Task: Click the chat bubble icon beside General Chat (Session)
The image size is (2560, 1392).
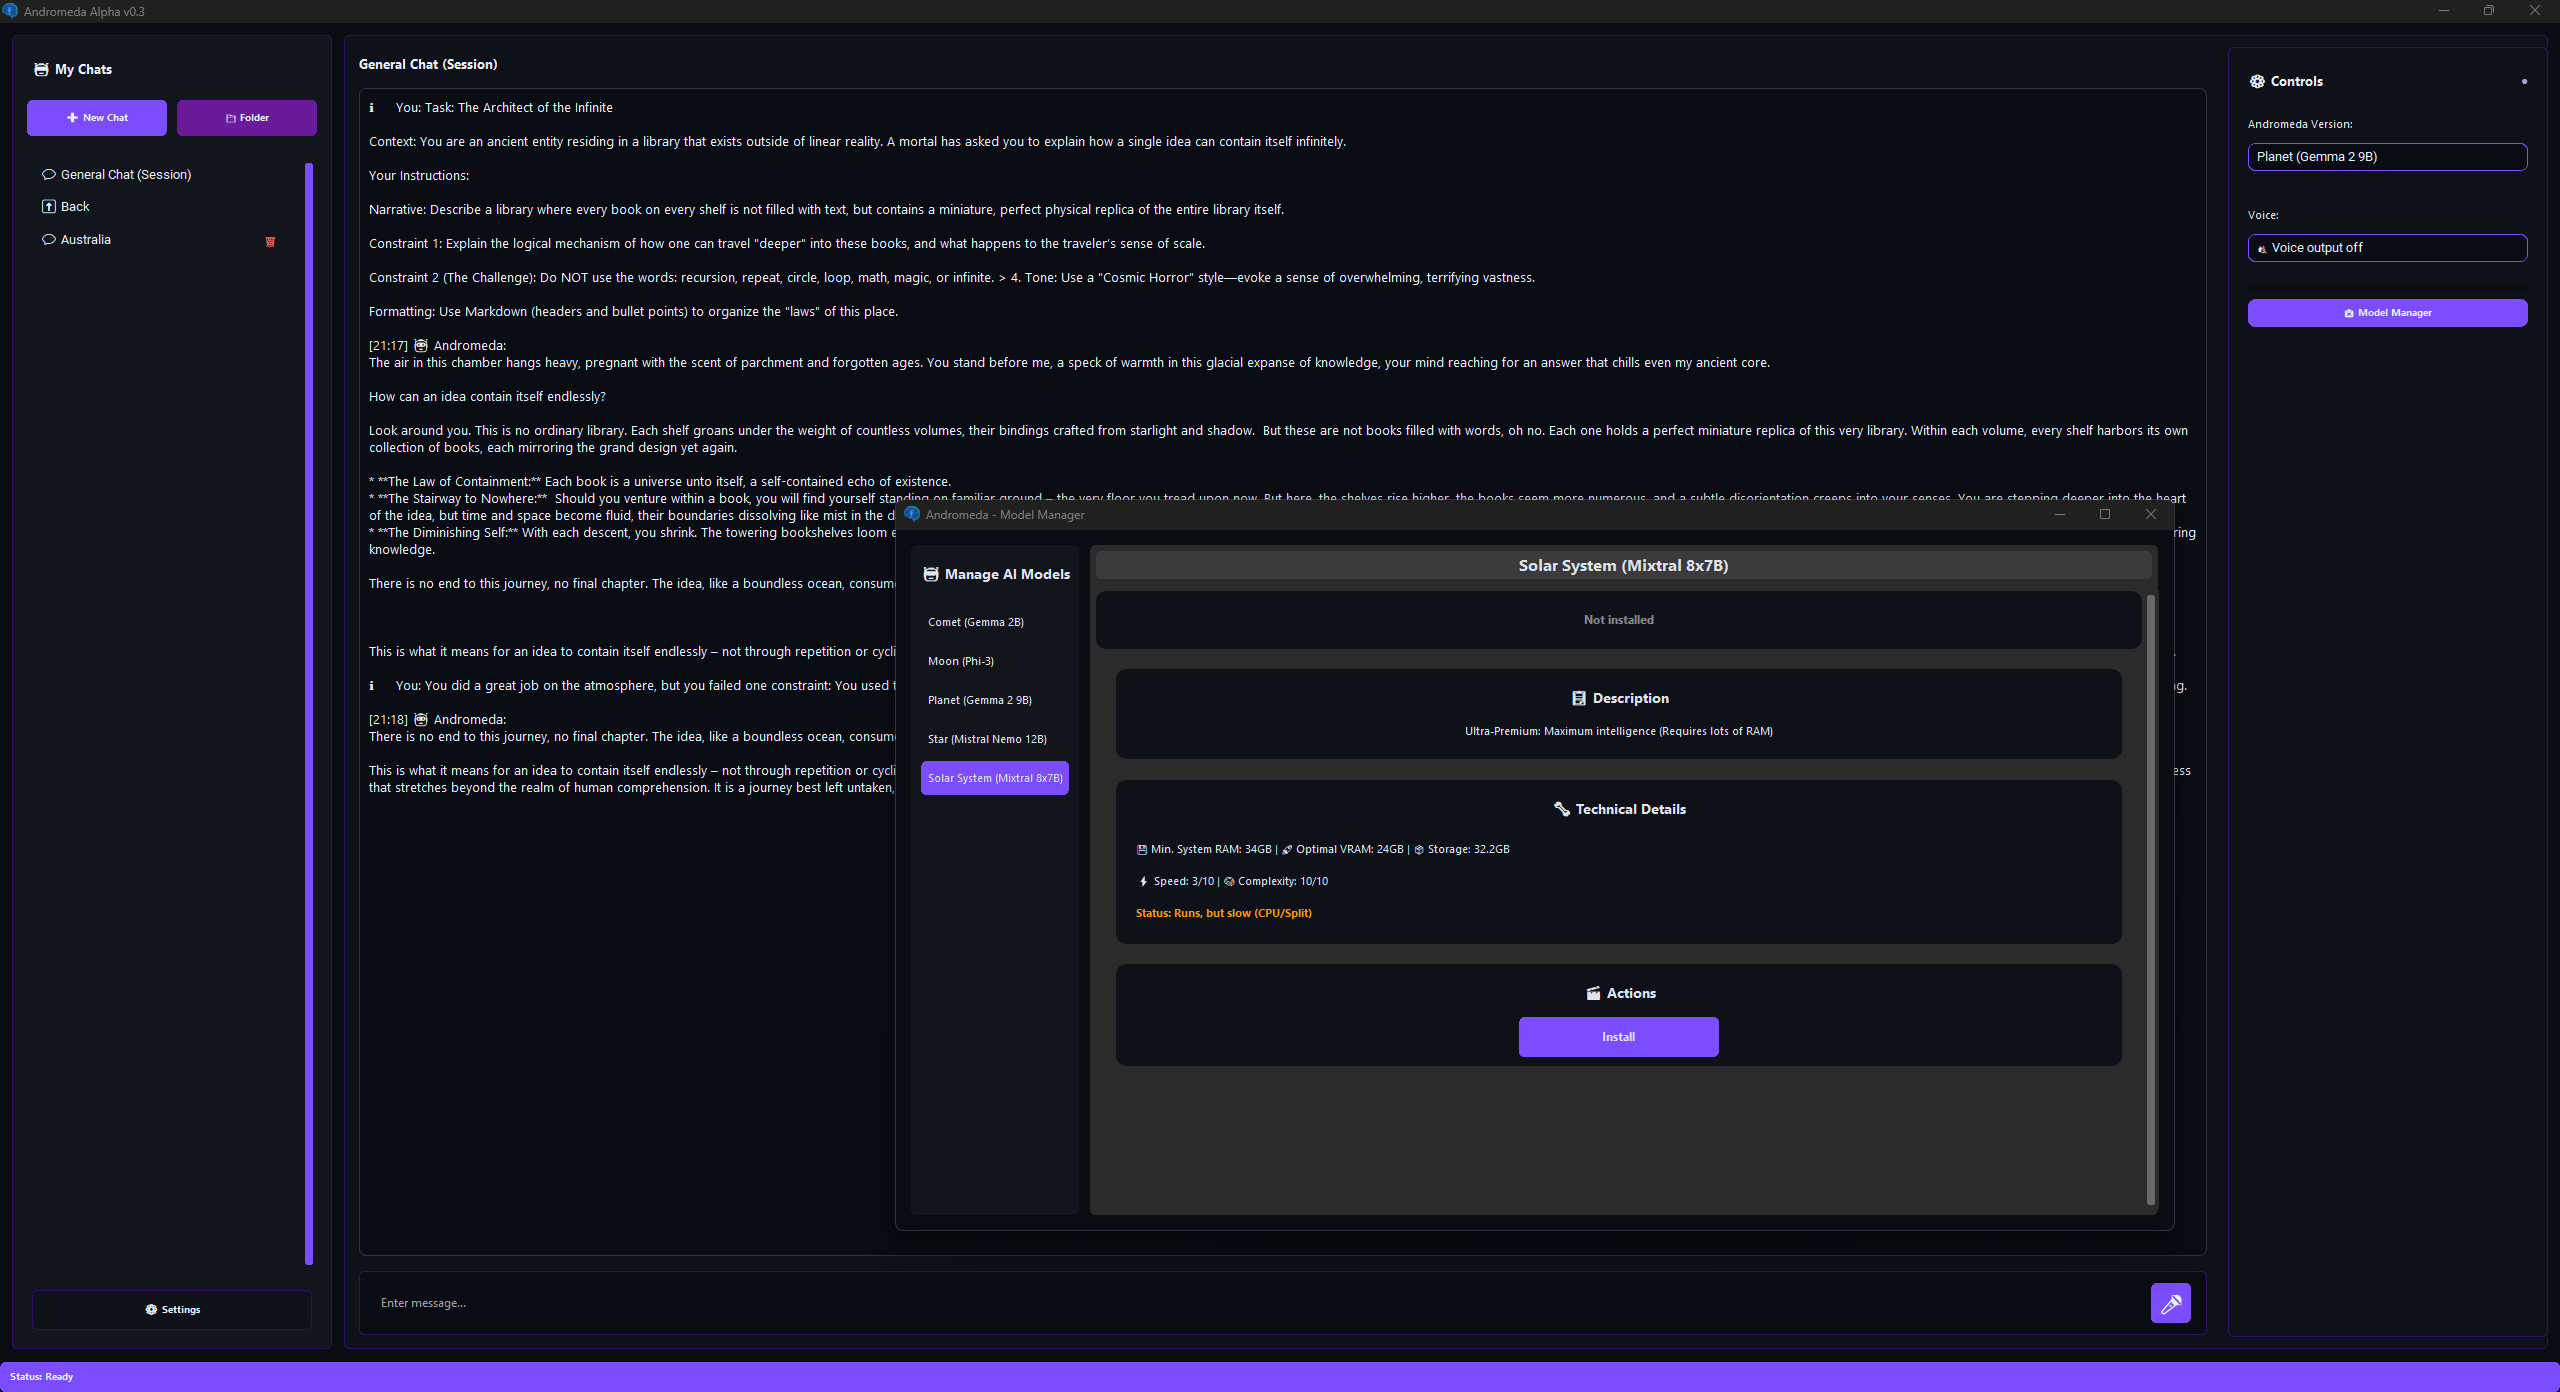Action: click(x=49, y=174)
